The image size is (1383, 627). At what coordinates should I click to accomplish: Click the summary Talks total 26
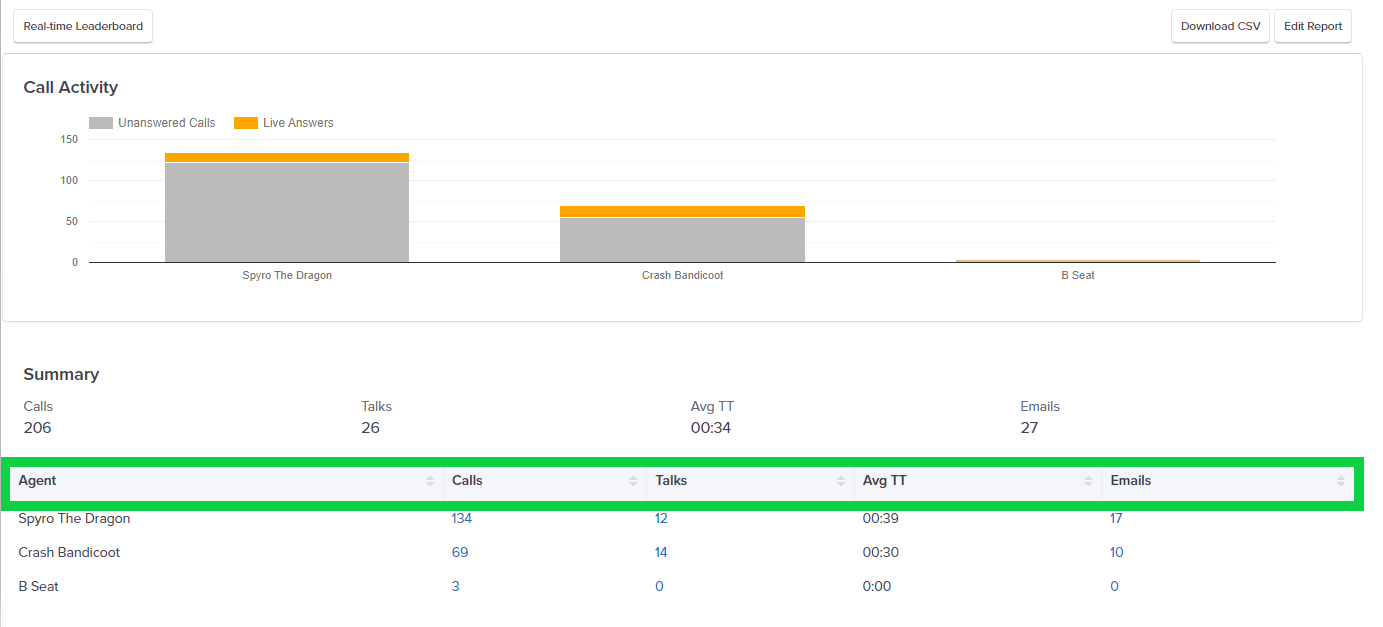click(x=371, y=428)
